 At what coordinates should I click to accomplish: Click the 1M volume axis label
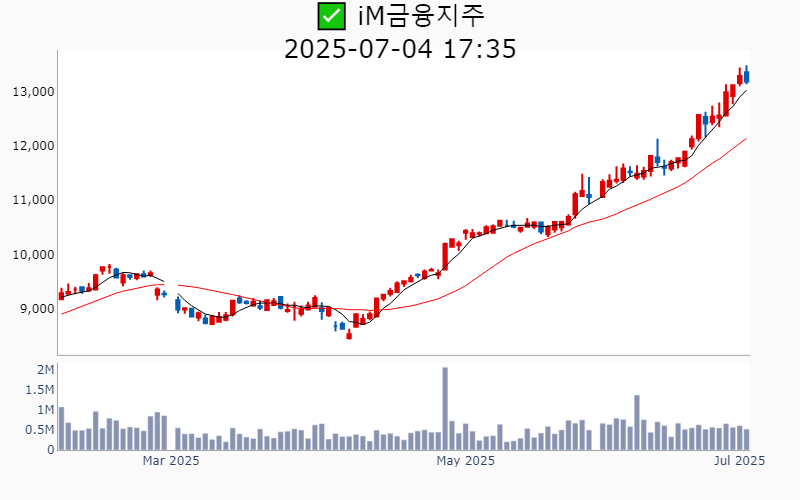(45, 410)
